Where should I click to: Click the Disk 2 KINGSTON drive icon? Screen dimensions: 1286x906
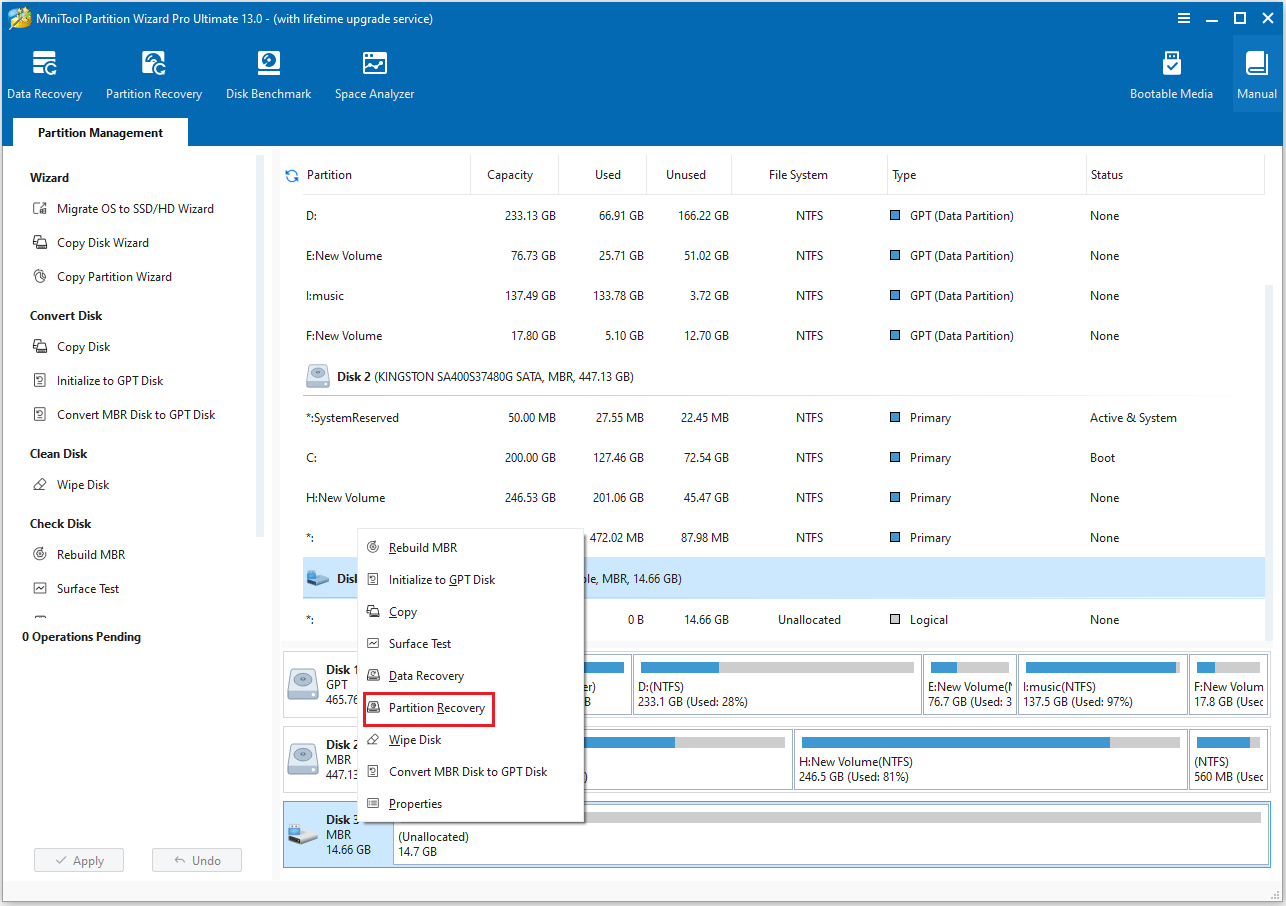(x=318, y=376)
